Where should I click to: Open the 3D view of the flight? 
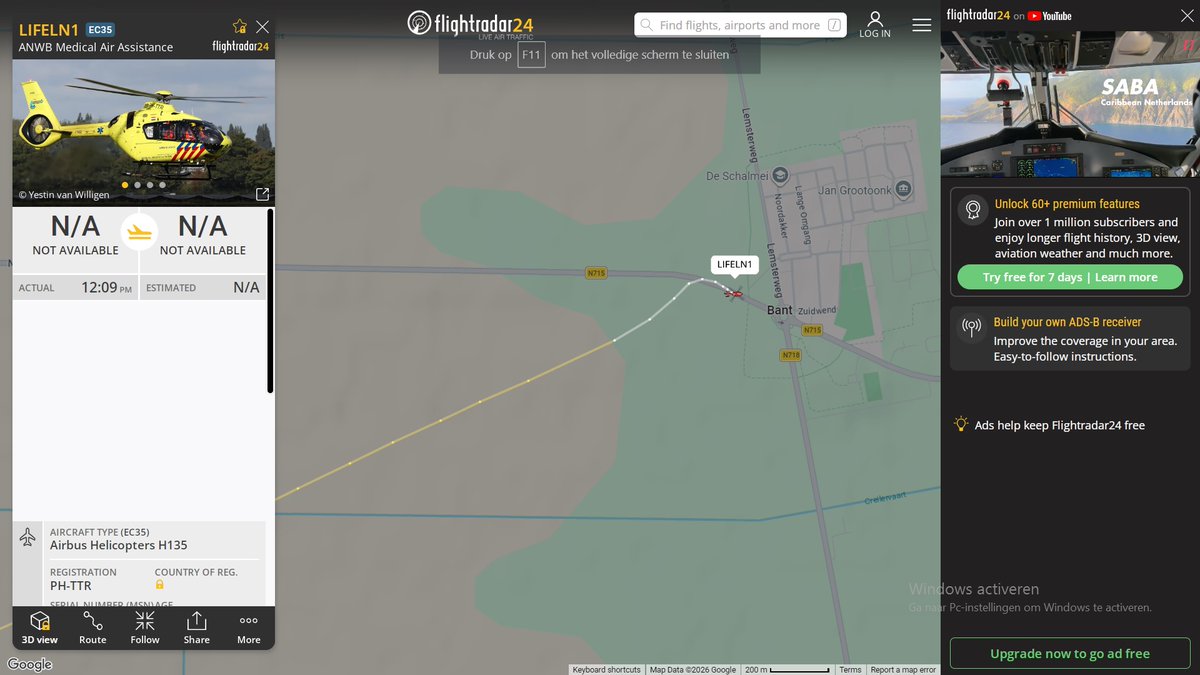[40, 628]
